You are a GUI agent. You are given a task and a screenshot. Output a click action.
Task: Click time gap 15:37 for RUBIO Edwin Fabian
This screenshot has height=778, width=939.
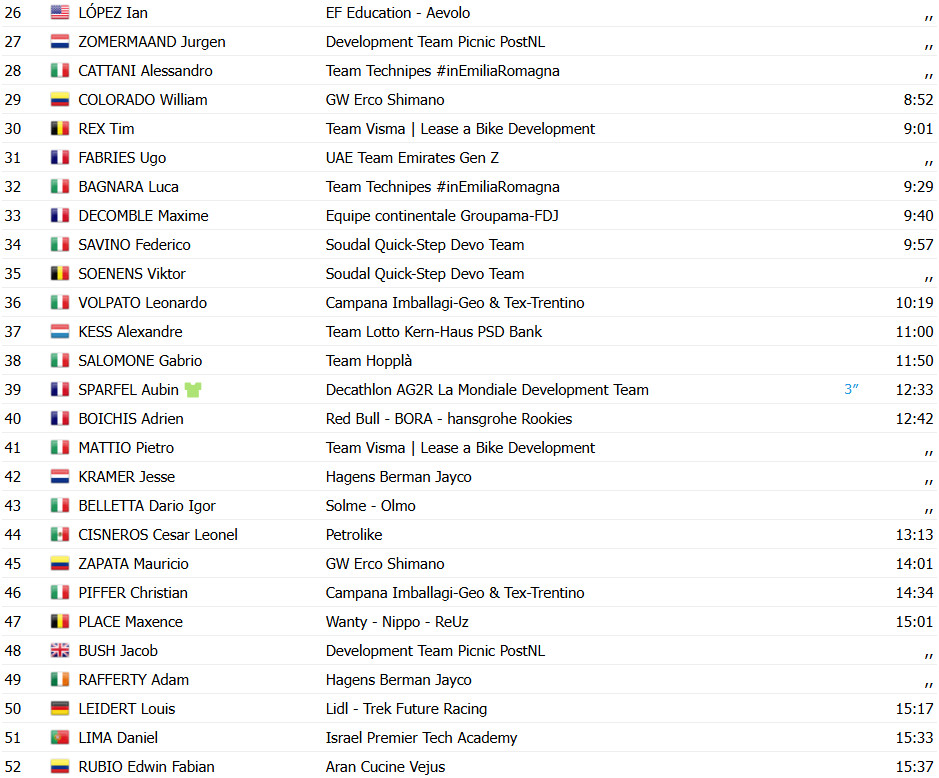[914, 767]
